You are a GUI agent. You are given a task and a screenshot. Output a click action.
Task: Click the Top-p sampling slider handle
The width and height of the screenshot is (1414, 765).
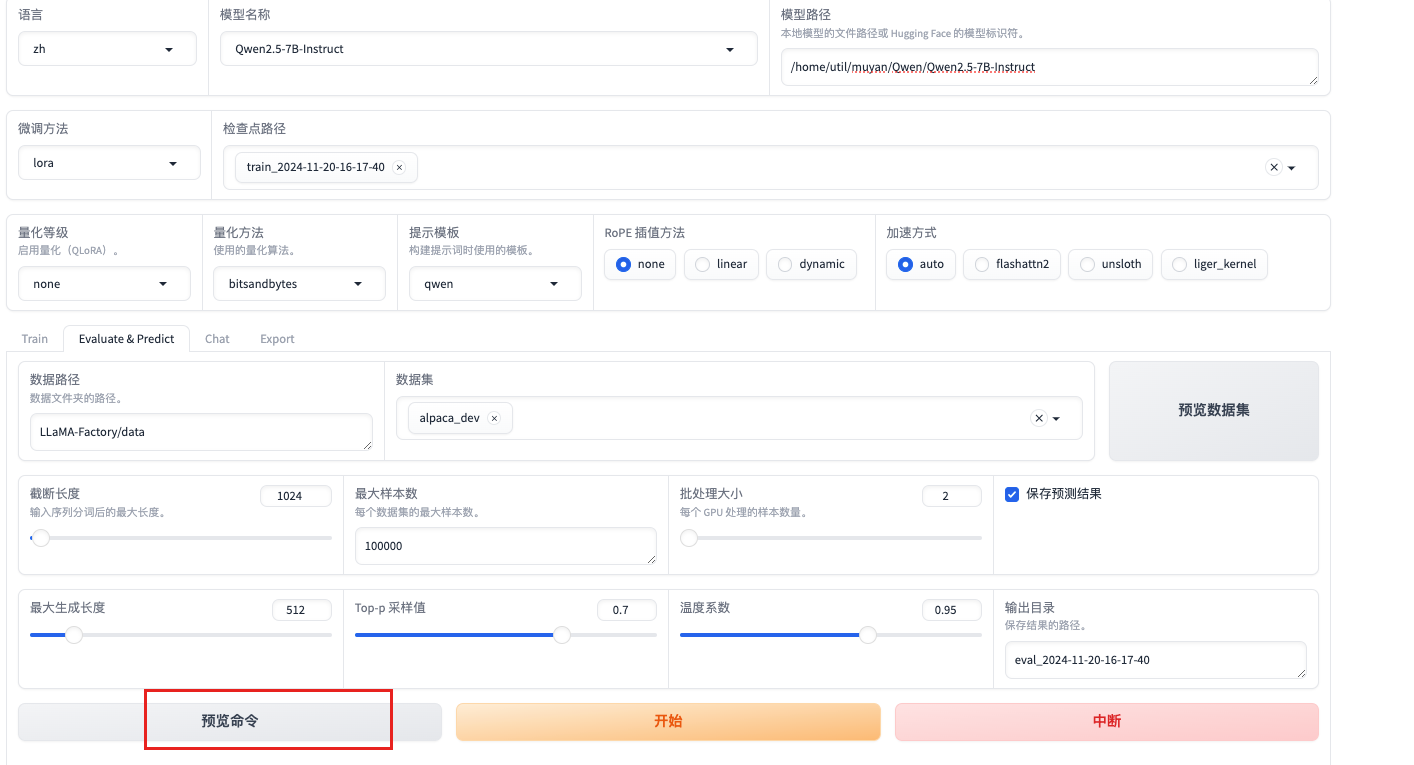click(x=562, y=635)
